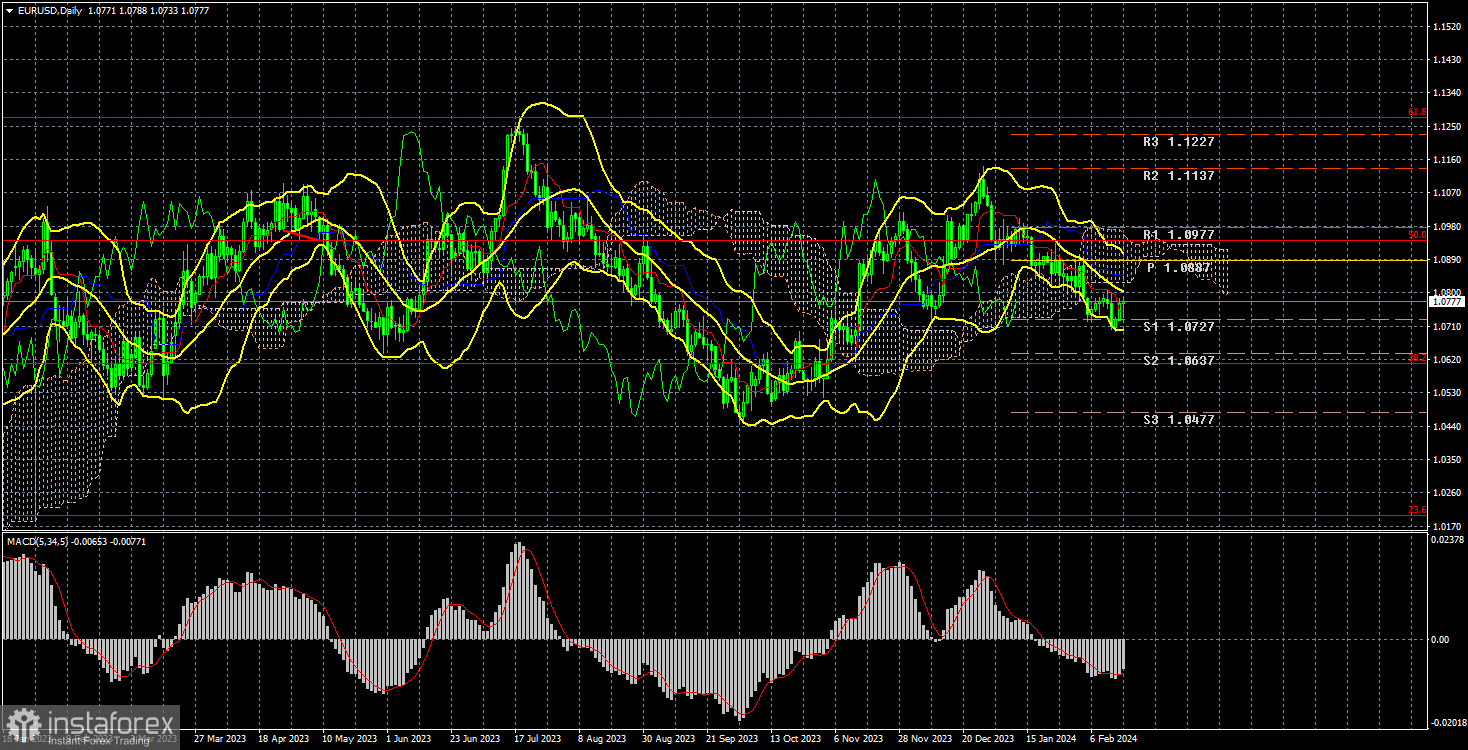Click the 23.6 Fibonacci level label

click(1417, 510)
